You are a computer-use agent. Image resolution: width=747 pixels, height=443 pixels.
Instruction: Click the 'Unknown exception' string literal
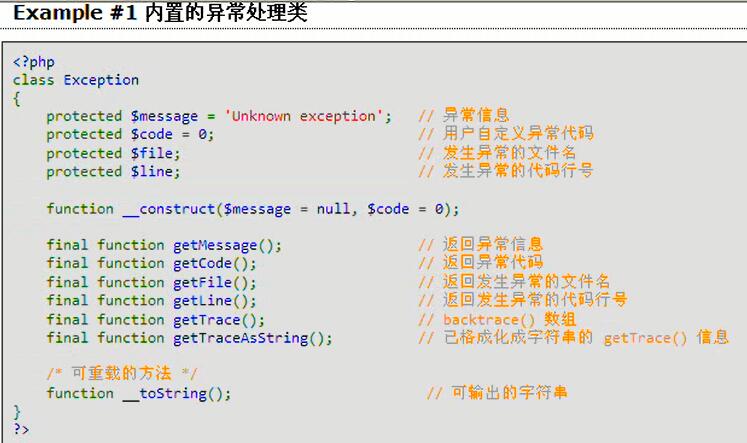[304, 116]
